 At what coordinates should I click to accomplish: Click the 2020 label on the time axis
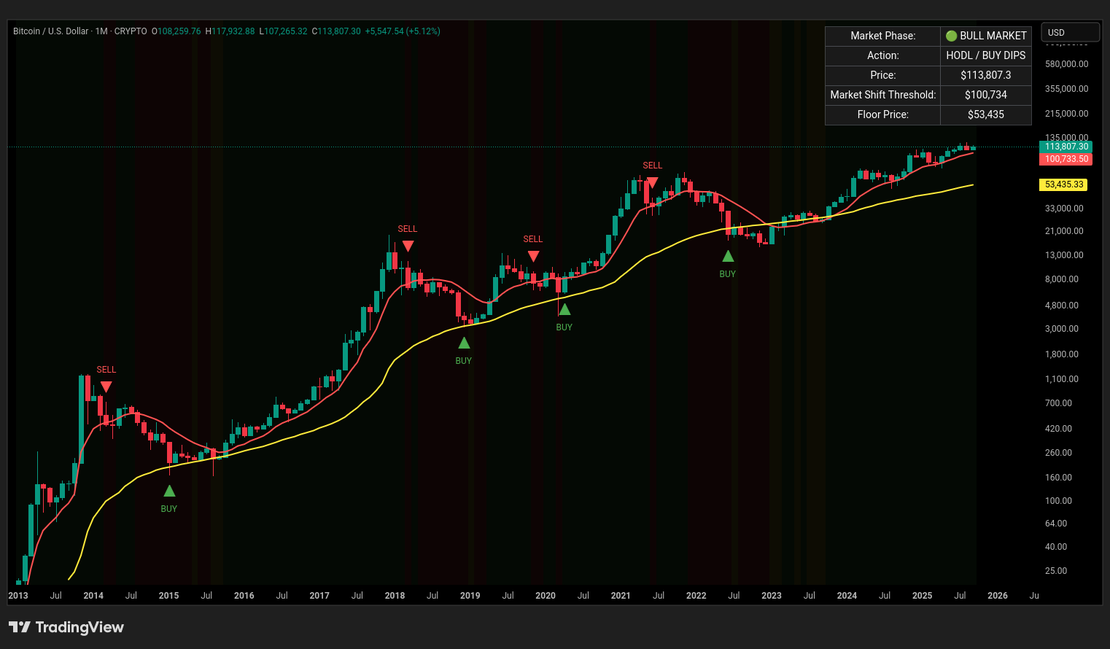(545, 595)
